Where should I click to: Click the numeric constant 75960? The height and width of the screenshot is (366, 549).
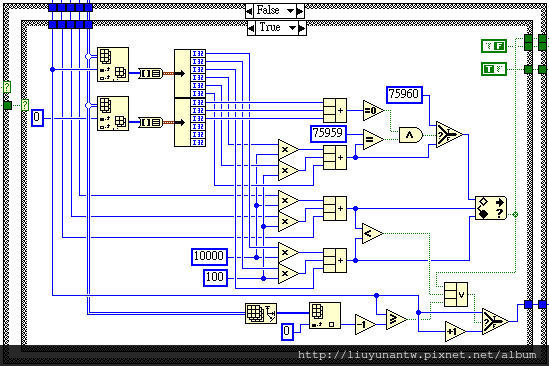[x=404, y=95]
